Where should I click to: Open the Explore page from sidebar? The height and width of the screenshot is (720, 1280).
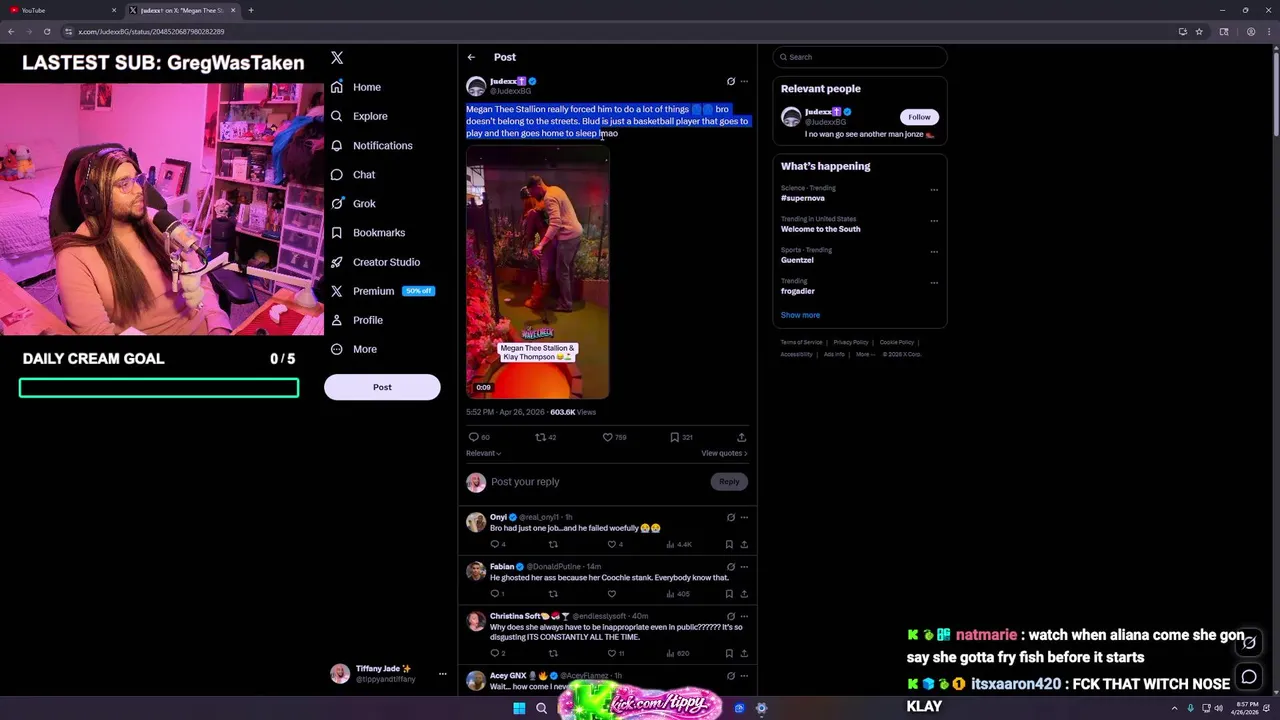tap(359, 116)
